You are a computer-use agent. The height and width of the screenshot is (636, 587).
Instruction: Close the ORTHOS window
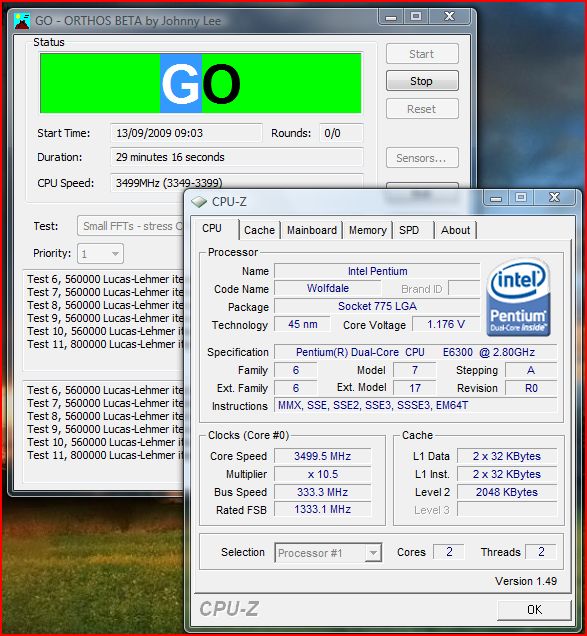449,17
